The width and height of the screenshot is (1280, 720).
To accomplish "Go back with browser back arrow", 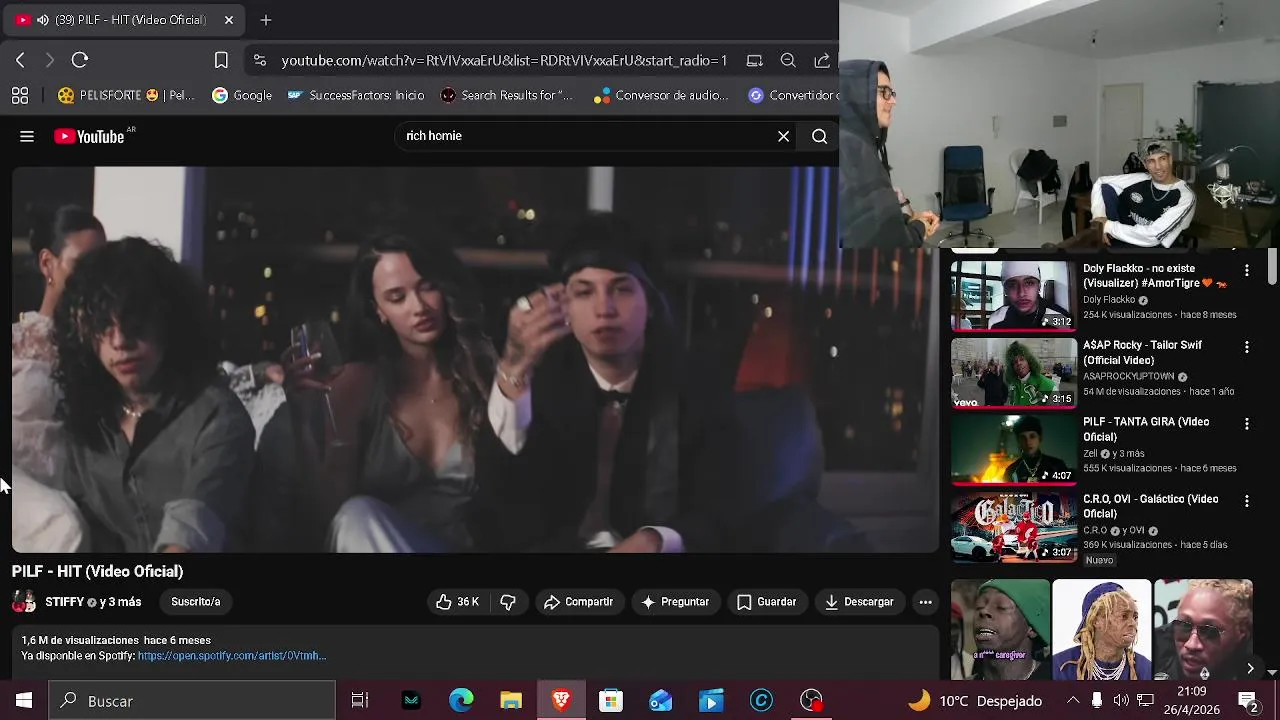I will [20, 60].
